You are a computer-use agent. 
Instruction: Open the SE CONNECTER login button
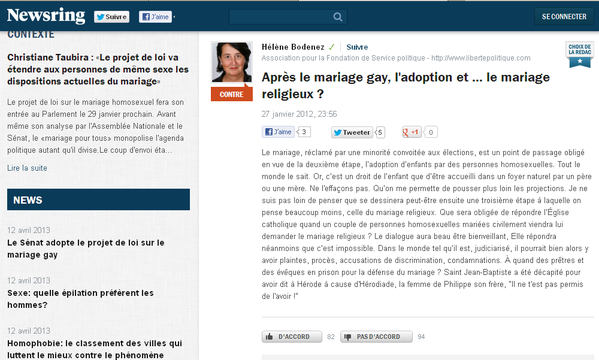point(564,16)
